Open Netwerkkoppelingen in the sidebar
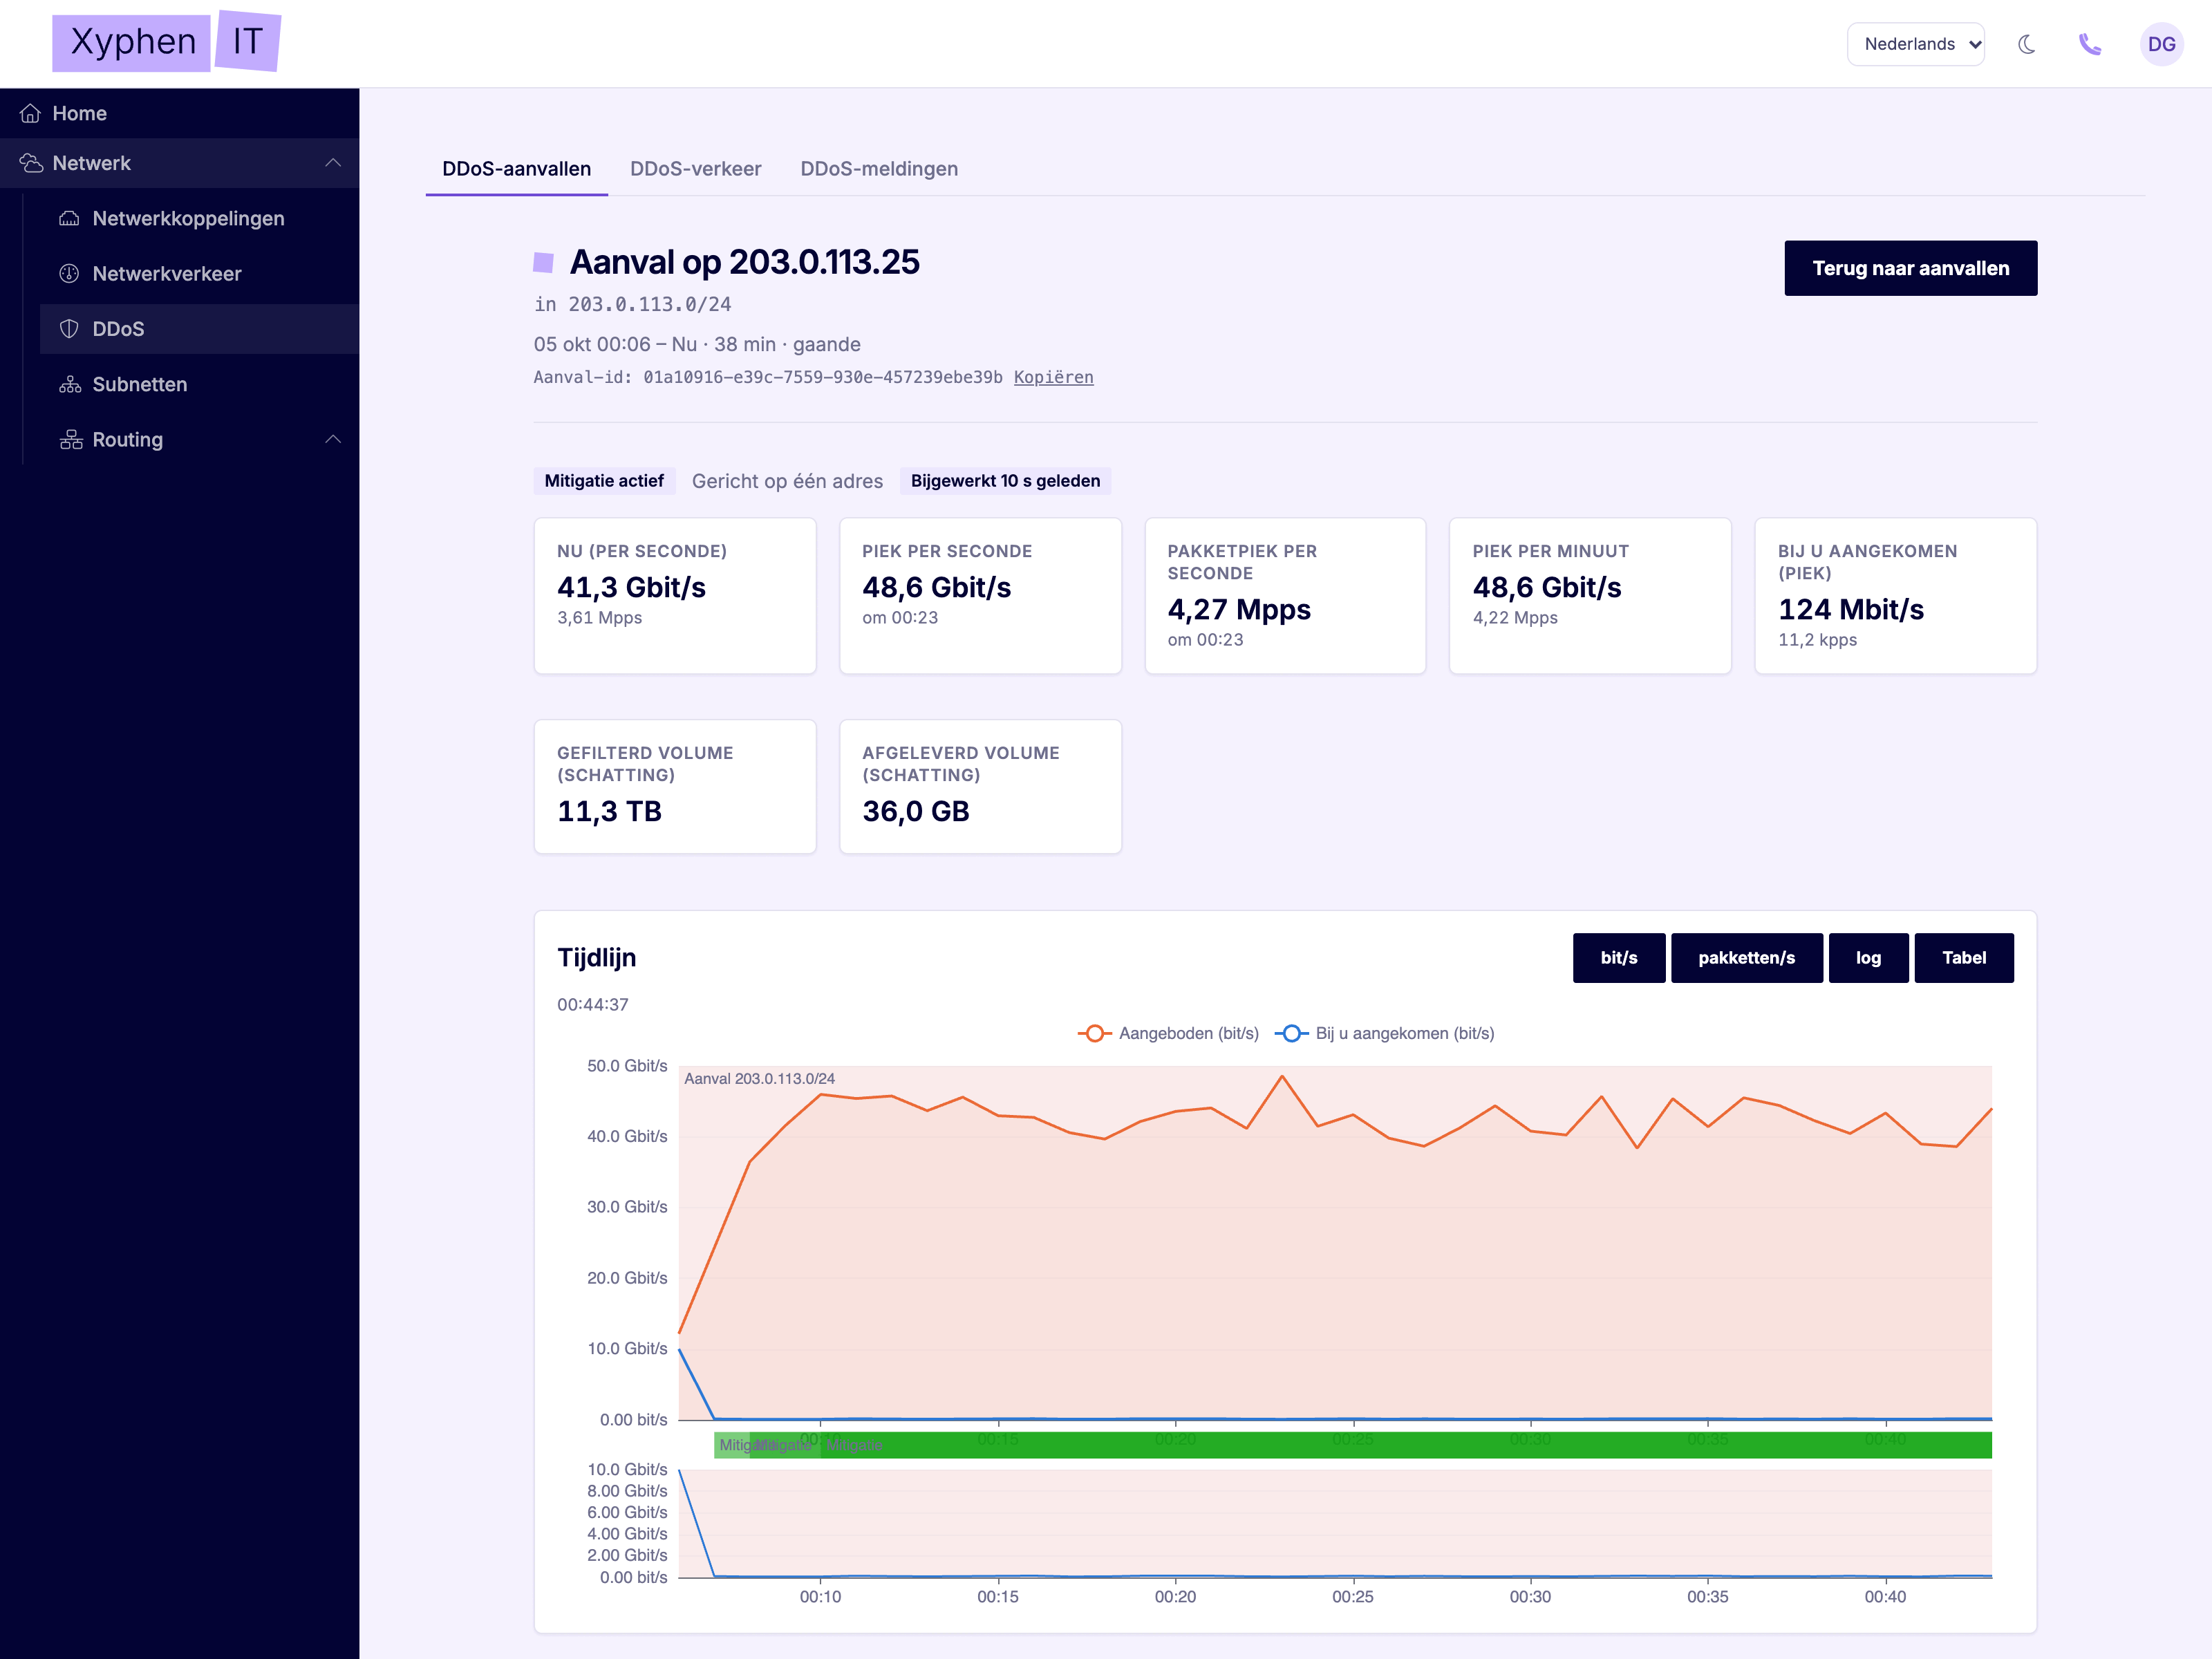Viewport: 2212px width, 1659px height. [x=199, y=218]
